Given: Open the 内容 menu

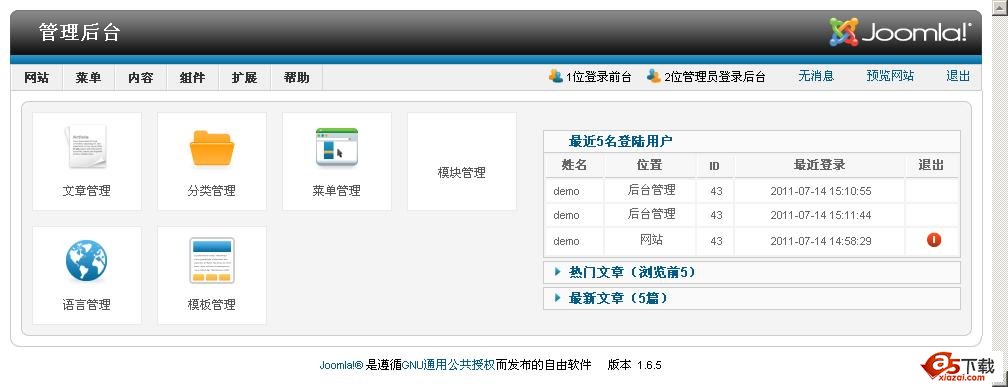Looking at the screenshot, I should (x=140, y=78).
